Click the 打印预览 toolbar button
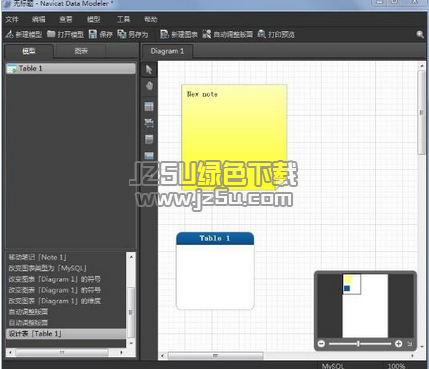 [276, 34]
